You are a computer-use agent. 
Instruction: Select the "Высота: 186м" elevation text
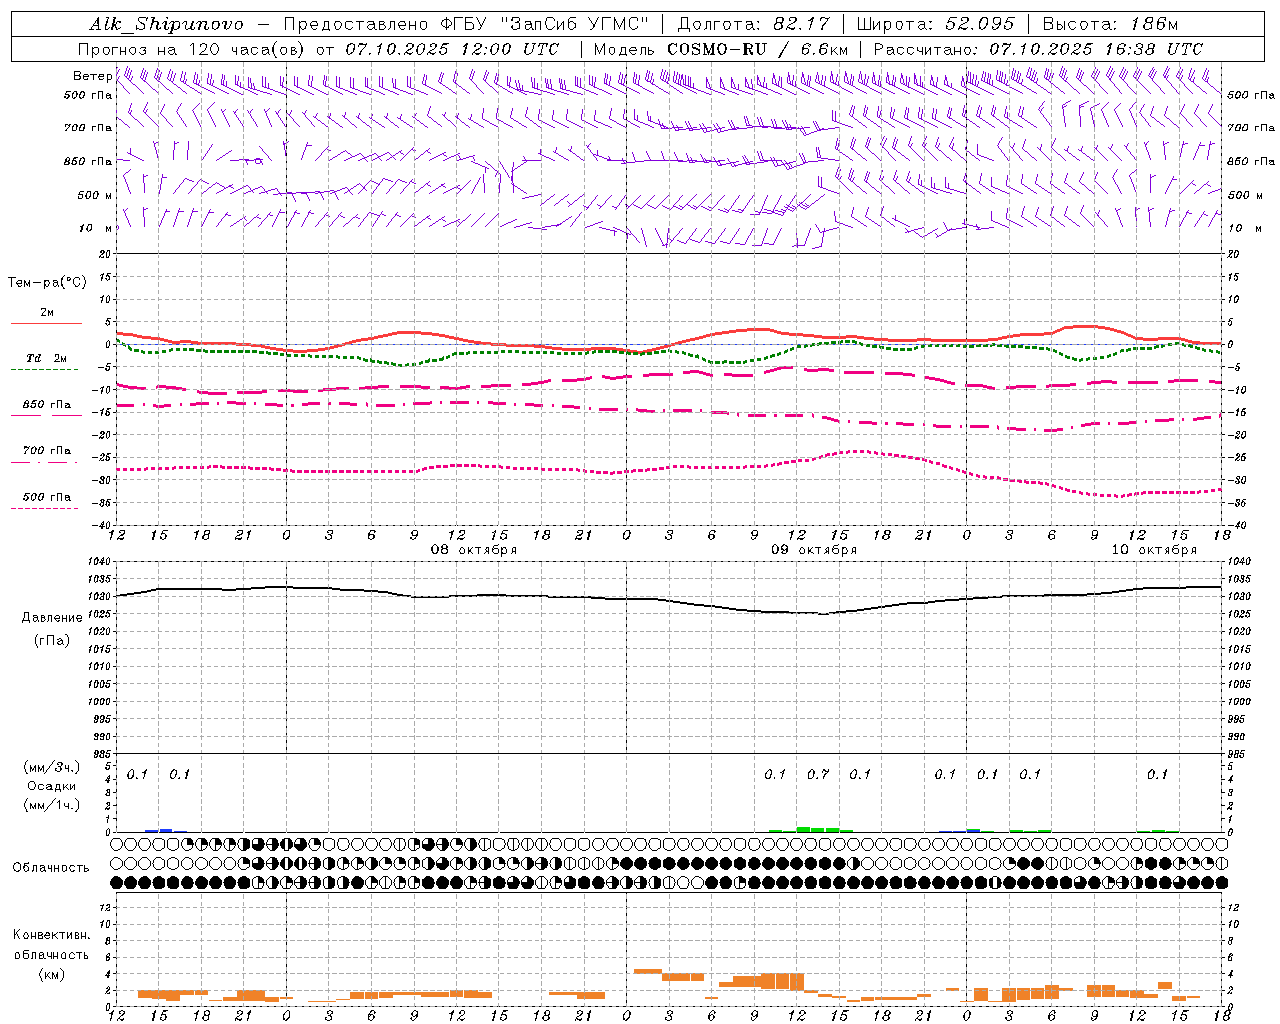tap(1110, 24)
